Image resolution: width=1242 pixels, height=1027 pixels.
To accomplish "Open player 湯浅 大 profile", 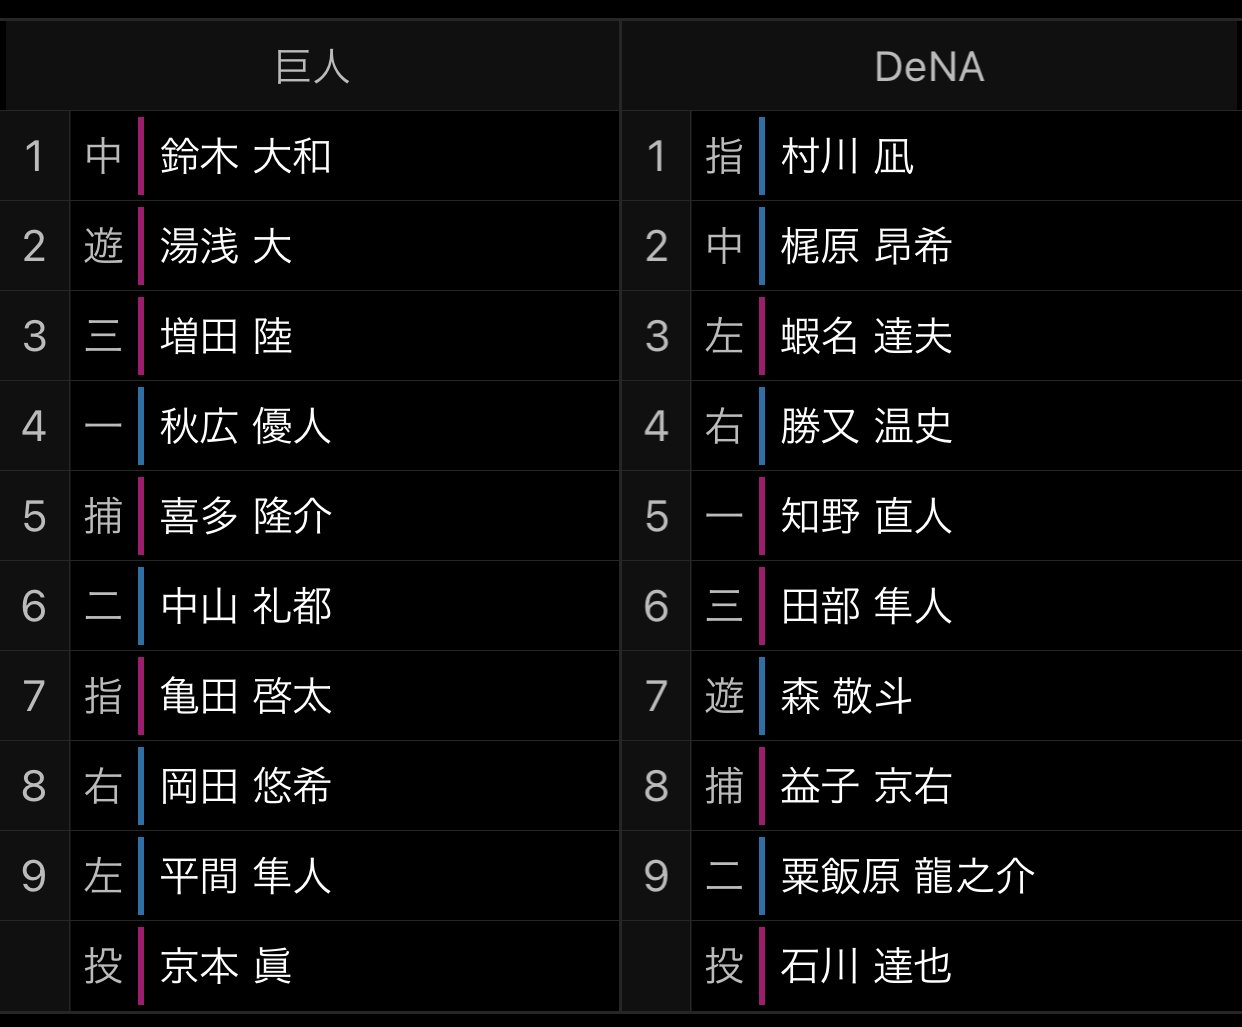I will (226, 247).
